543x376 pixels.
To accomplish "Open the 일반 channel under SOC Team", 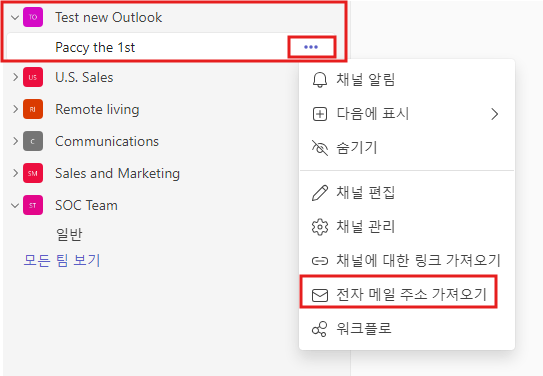I will pos(69,235).
